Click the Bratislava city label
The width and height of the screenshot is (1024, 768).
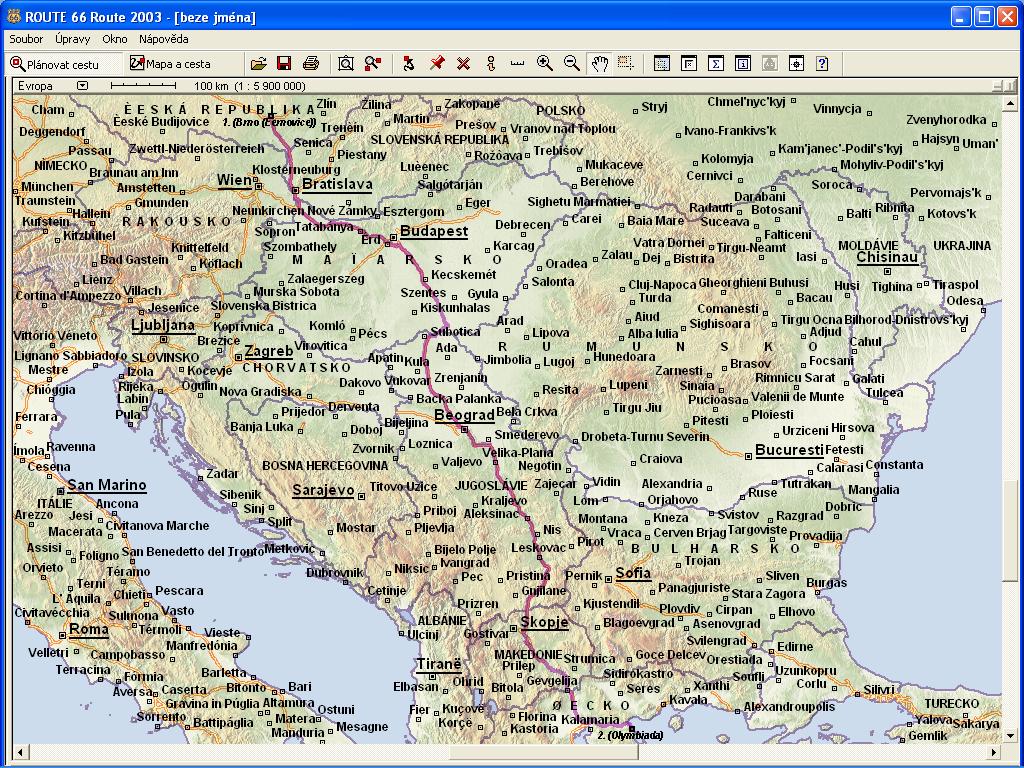point(337,184)
